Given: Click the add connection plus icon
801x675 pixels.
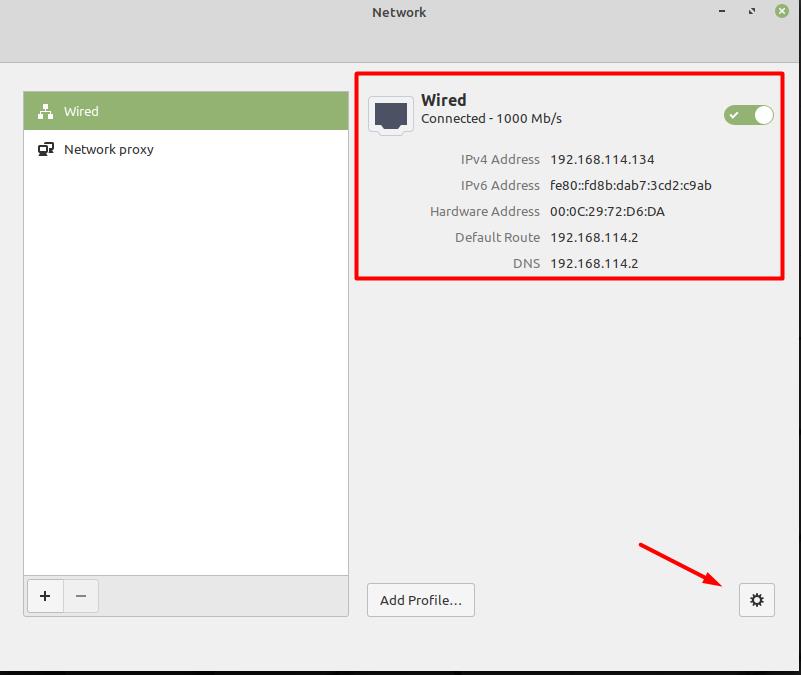Looking at the screenshot, I should pyautogui.click(x=45, y=595).
